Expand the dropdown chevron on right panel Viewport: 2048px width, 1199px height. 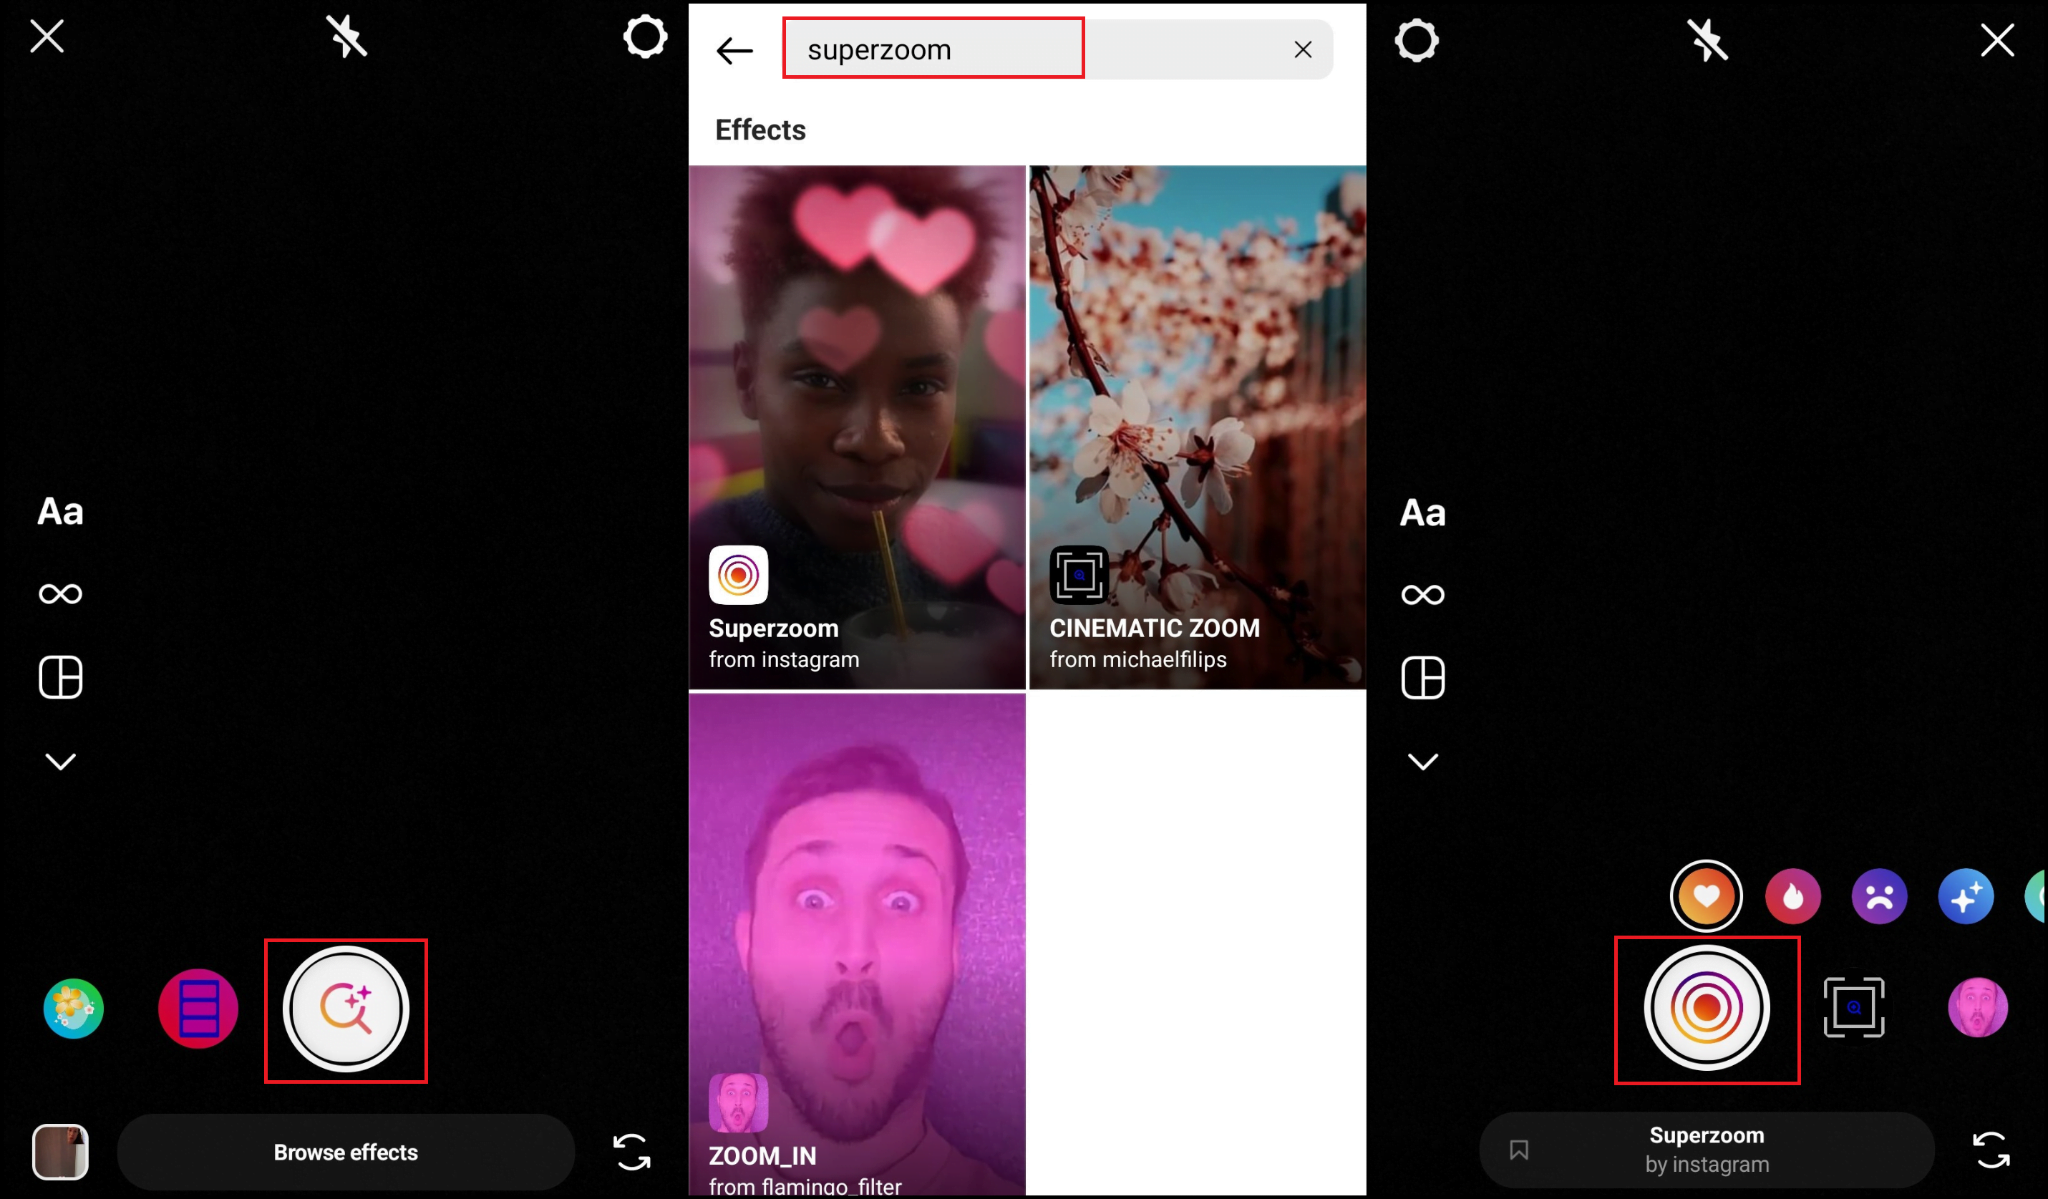[x=1424, y=759]
